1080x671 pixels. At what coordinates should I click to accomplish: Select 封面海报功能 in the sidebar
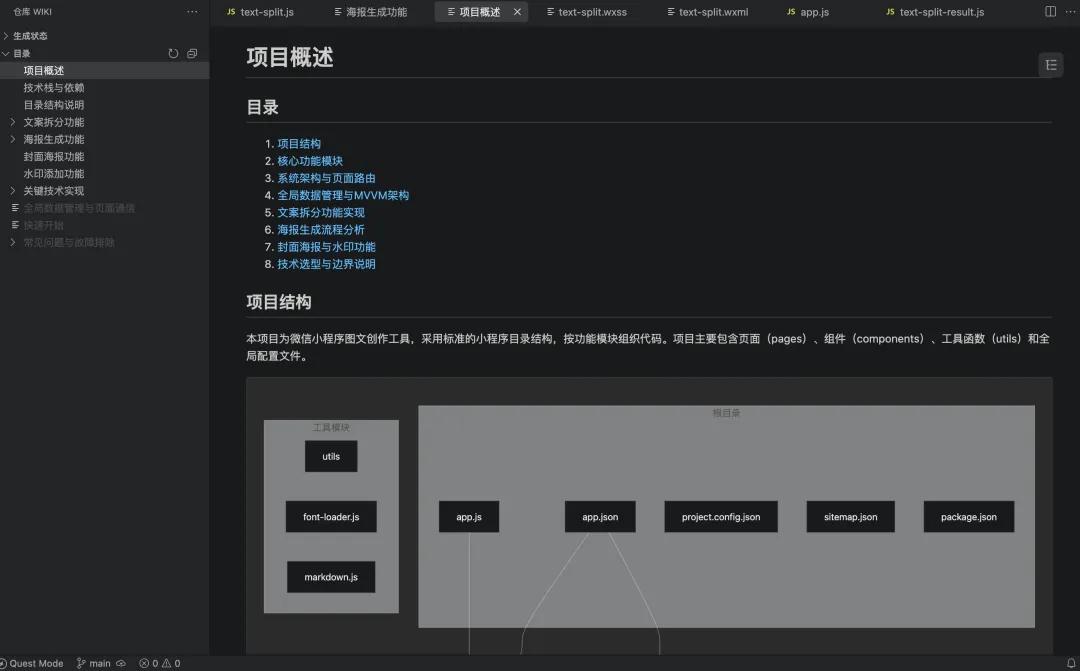(53, 156)
